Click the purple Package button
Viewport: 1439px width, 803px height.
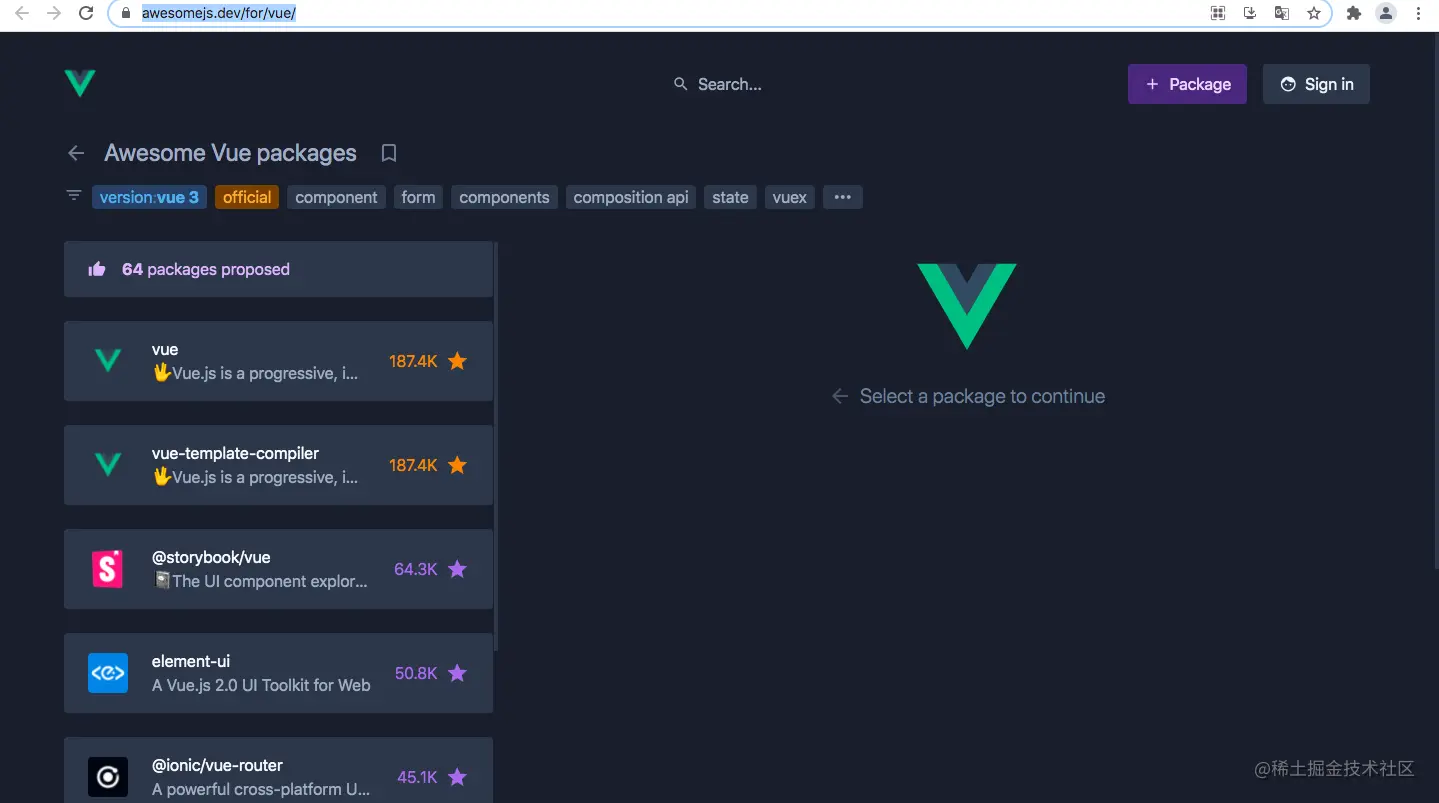1187,84
